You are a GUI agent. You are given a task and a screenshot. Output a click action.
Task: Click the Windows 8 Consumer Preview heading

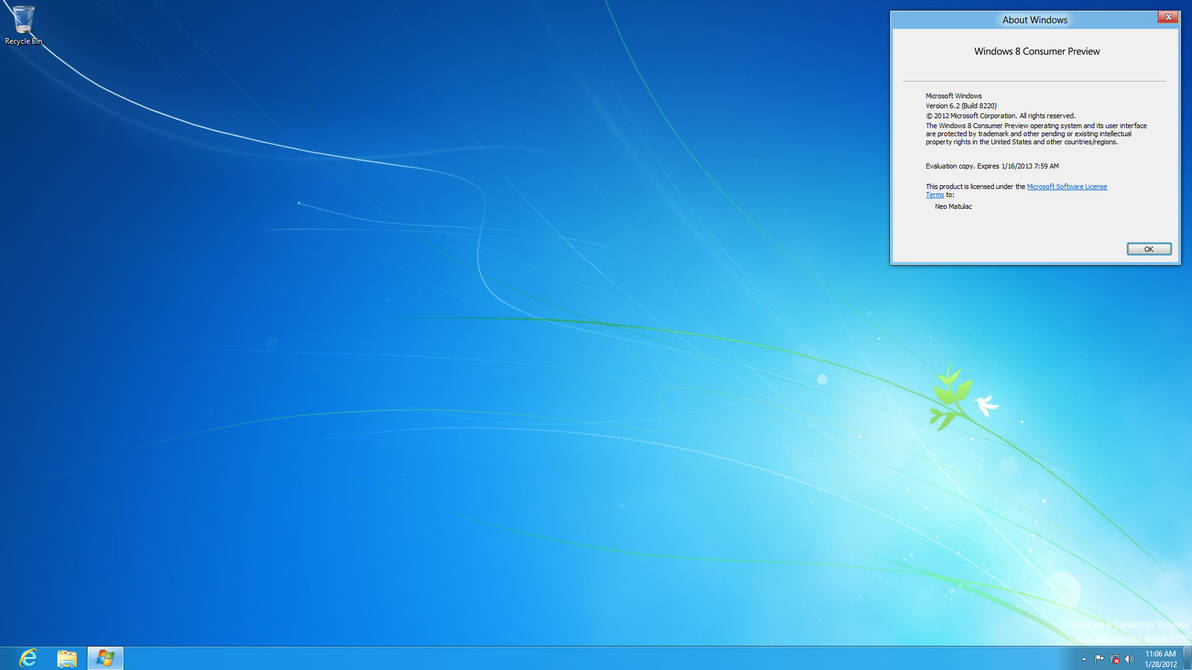point(1035,51)
